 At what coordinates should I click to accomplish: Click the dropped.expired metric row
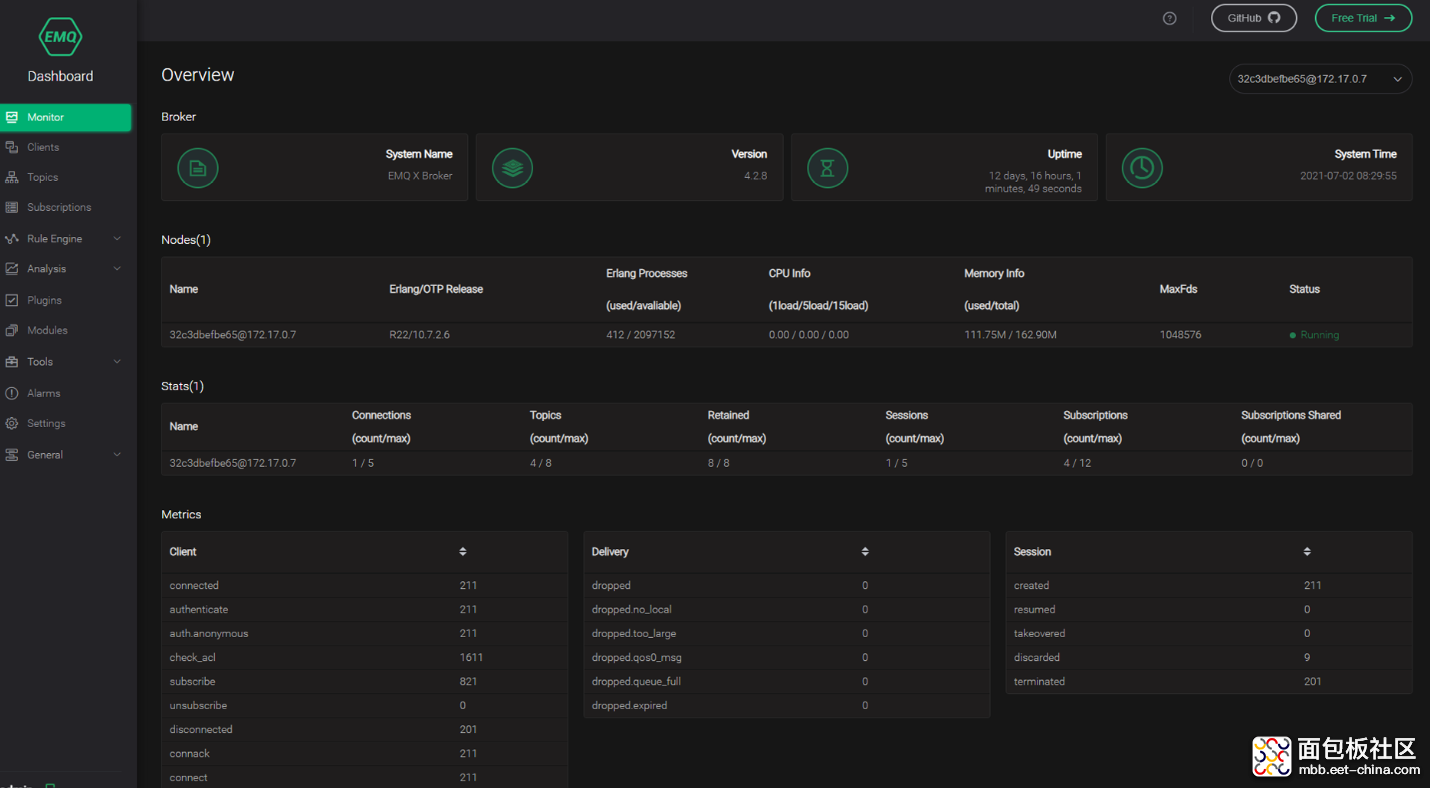point(786,705)
